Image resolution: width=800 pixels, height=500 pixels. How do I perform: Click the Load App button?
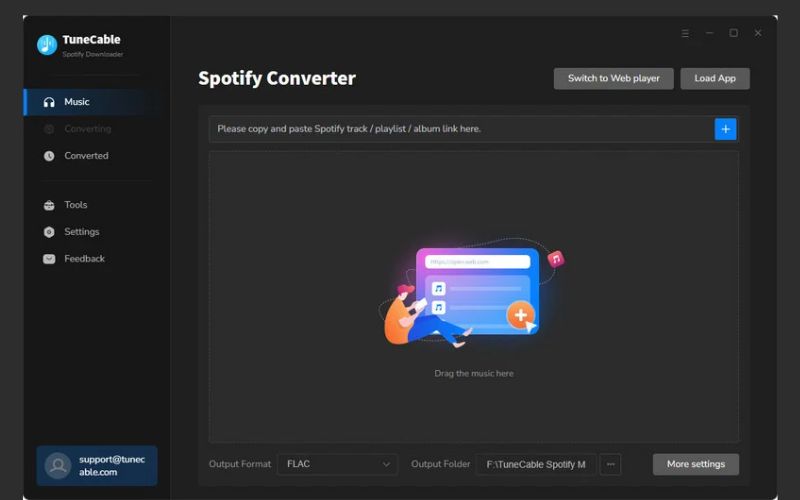[x=714, y=78]
